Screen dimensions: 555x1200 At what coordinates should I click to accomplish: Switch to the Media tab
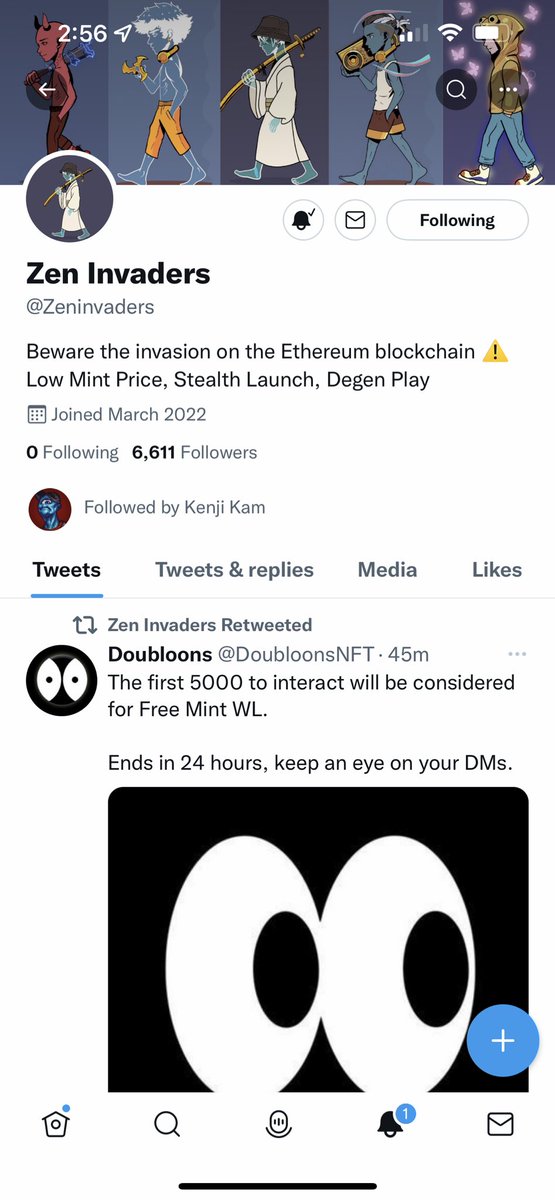387,570
